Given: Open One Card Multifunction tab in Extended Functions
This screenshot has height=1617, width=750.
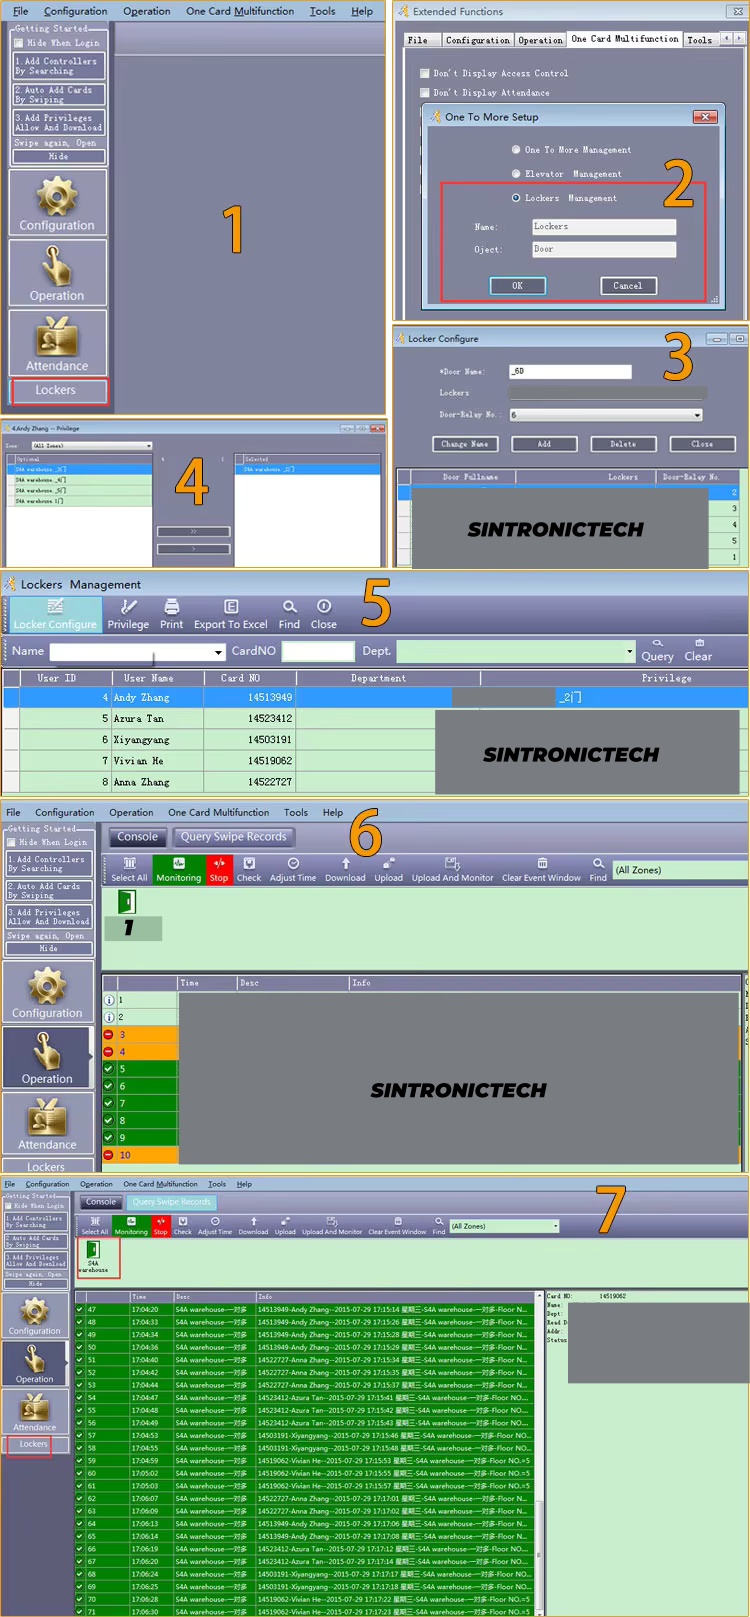Looking at the screenshot, I should click(625, 39).
